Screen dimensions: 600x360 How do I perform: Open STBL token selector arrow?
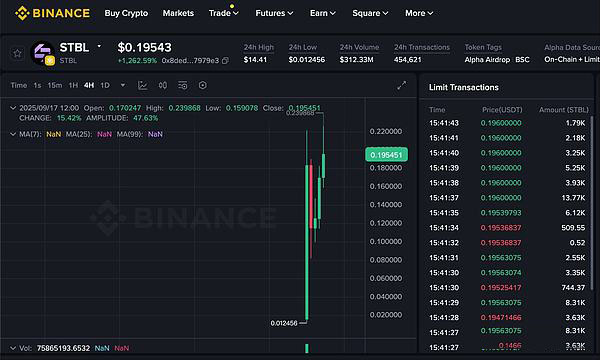click(x=99, y=46)
